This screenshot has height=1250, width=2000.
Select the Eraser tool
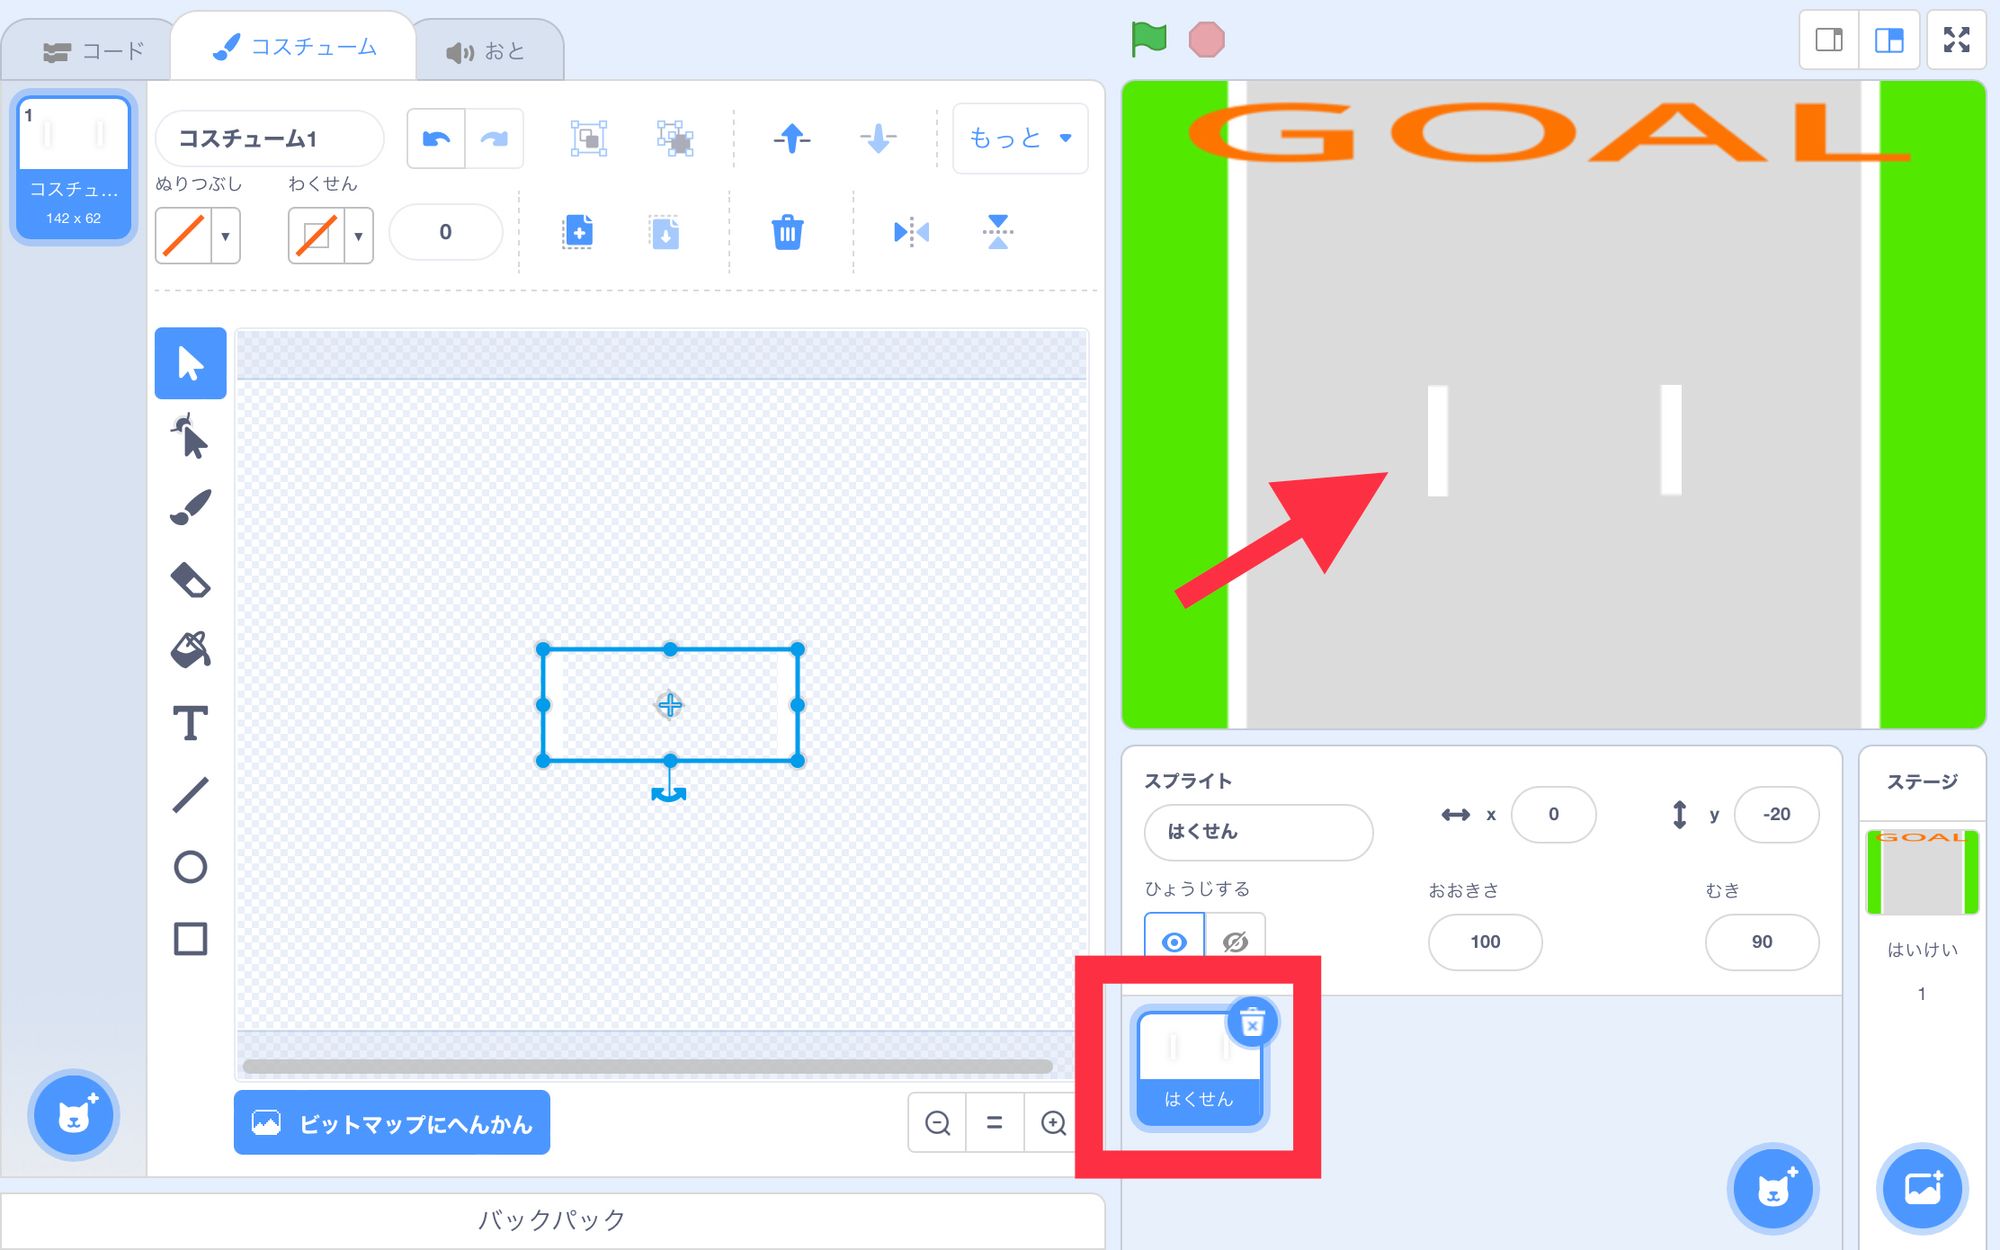[x=190, y=580]
